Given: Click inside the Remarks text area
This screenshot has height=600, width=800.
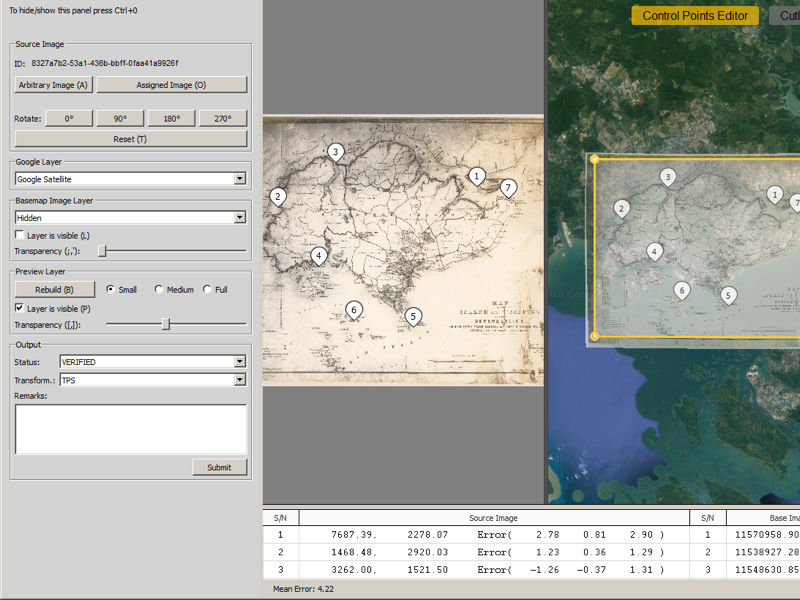Looking at the screenshot, I should point(130,428).
